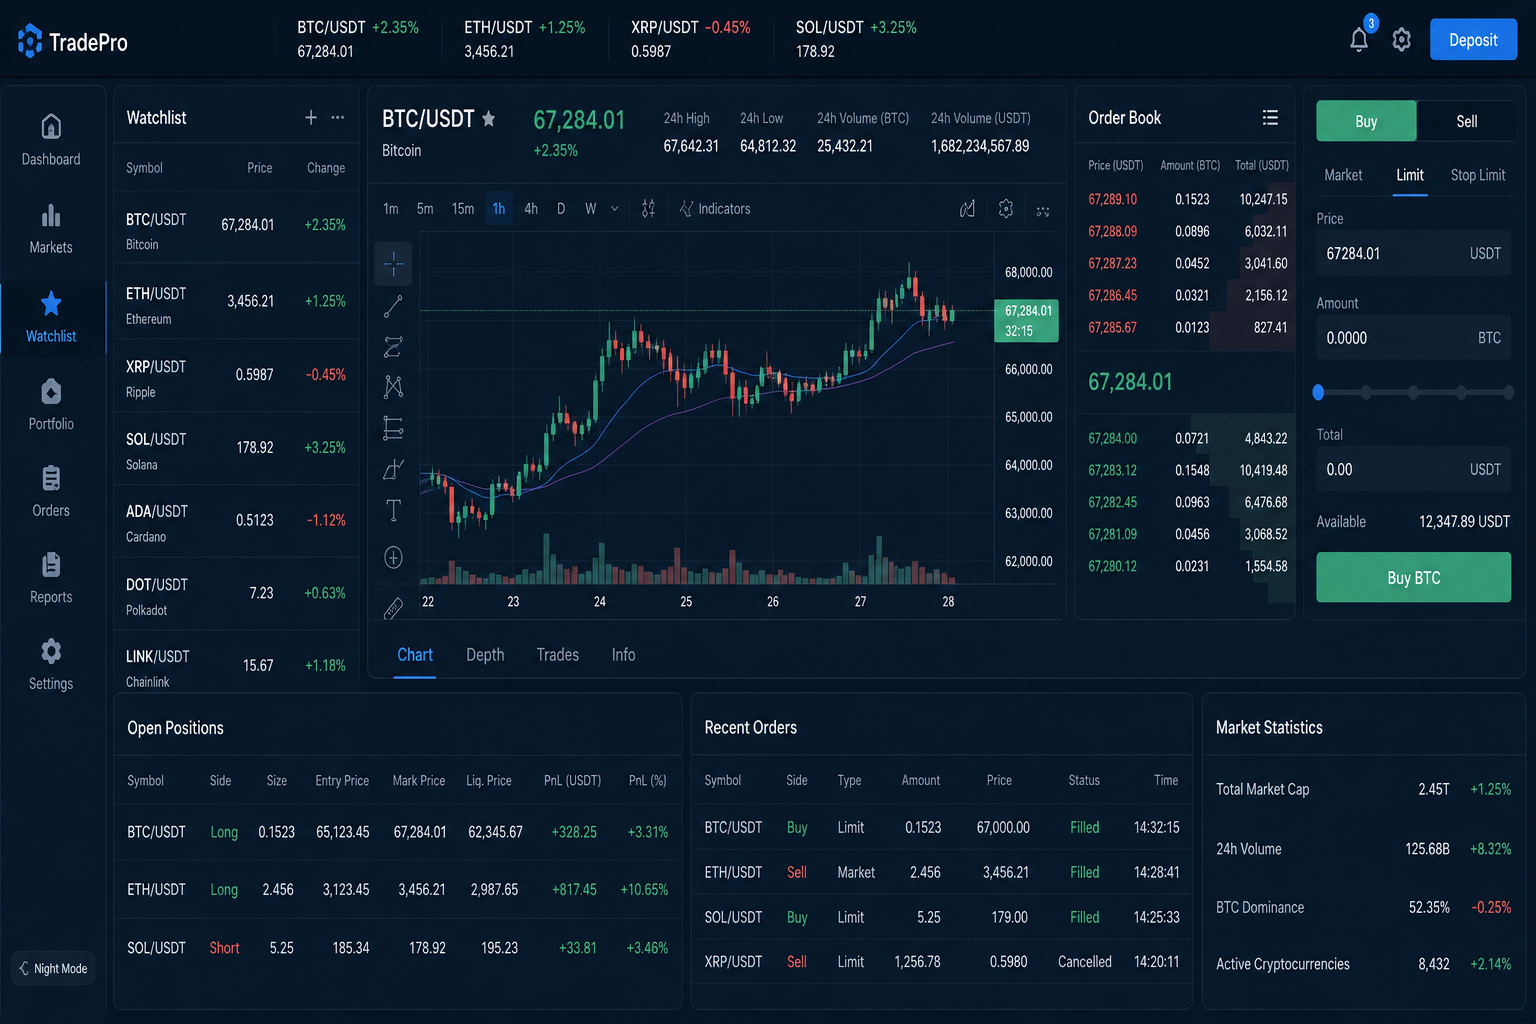
Task: Expand more timeframes chevron after W
Action: pyautogui.click(x=615, y=209)
